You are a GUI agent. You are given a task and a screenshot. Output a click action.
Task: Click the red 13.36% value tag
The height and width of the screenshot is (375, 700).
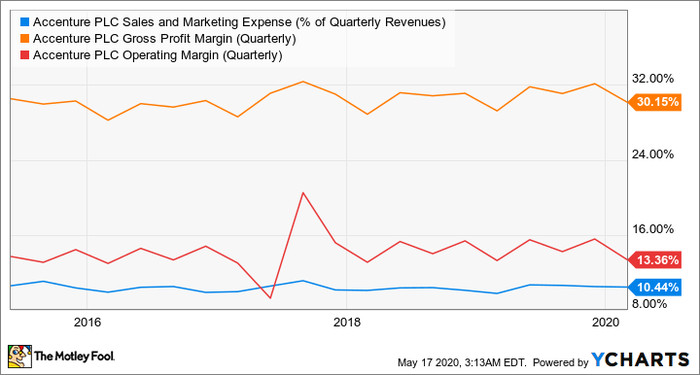(x=654, y=260)
